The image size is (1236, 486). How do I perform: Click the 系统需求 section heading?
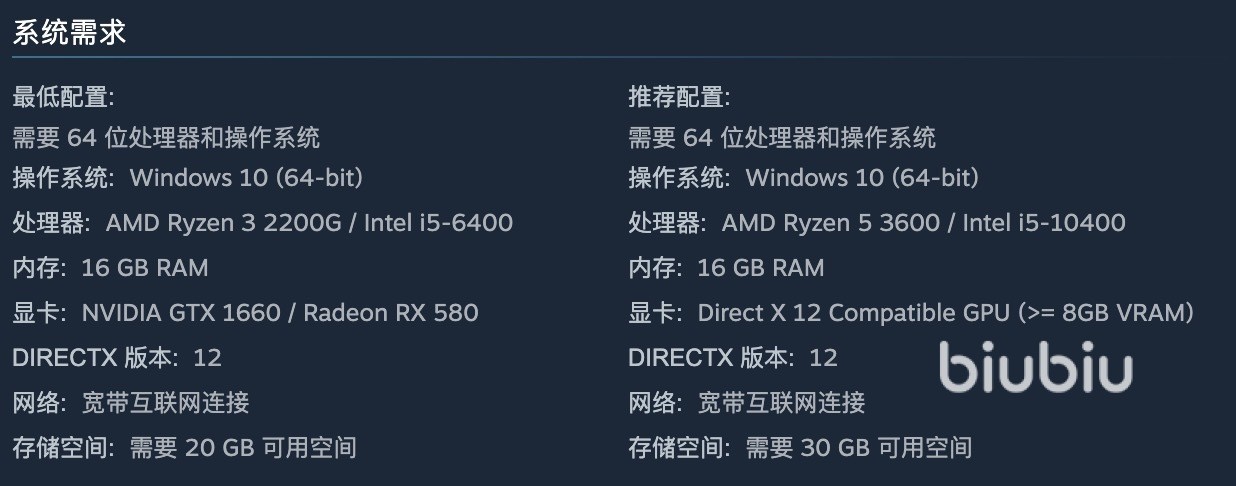pyautogui.click(x=69, y=32)
